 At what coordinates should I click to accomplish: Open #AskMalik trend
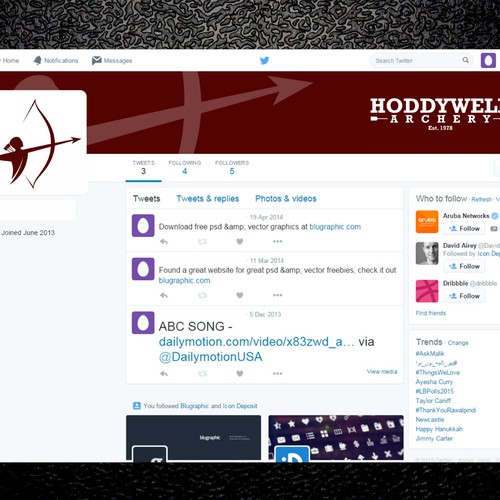(430, 353)
